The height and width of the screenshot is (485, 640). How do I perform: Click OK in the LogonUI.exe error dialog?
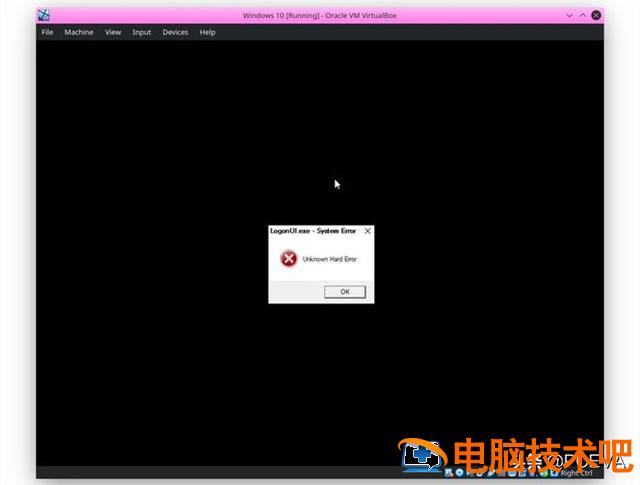pos(345,291)
